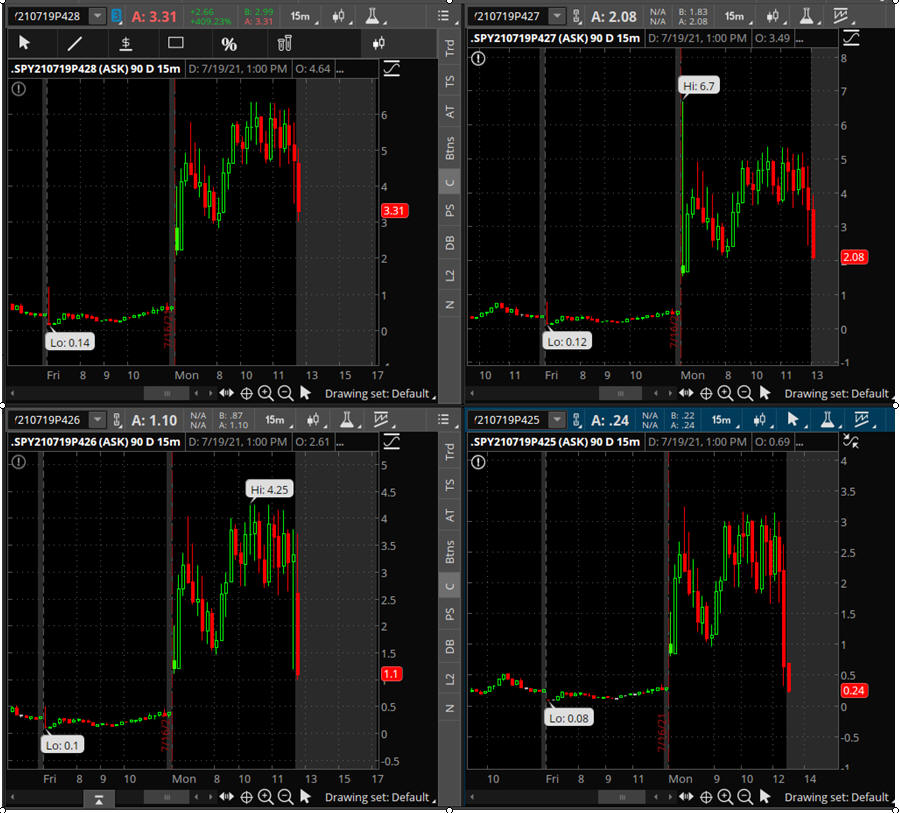Screen dimensions: 900x813
Task: Activate crosshair tool on P428 chart
Action: [x=246, y=394]
